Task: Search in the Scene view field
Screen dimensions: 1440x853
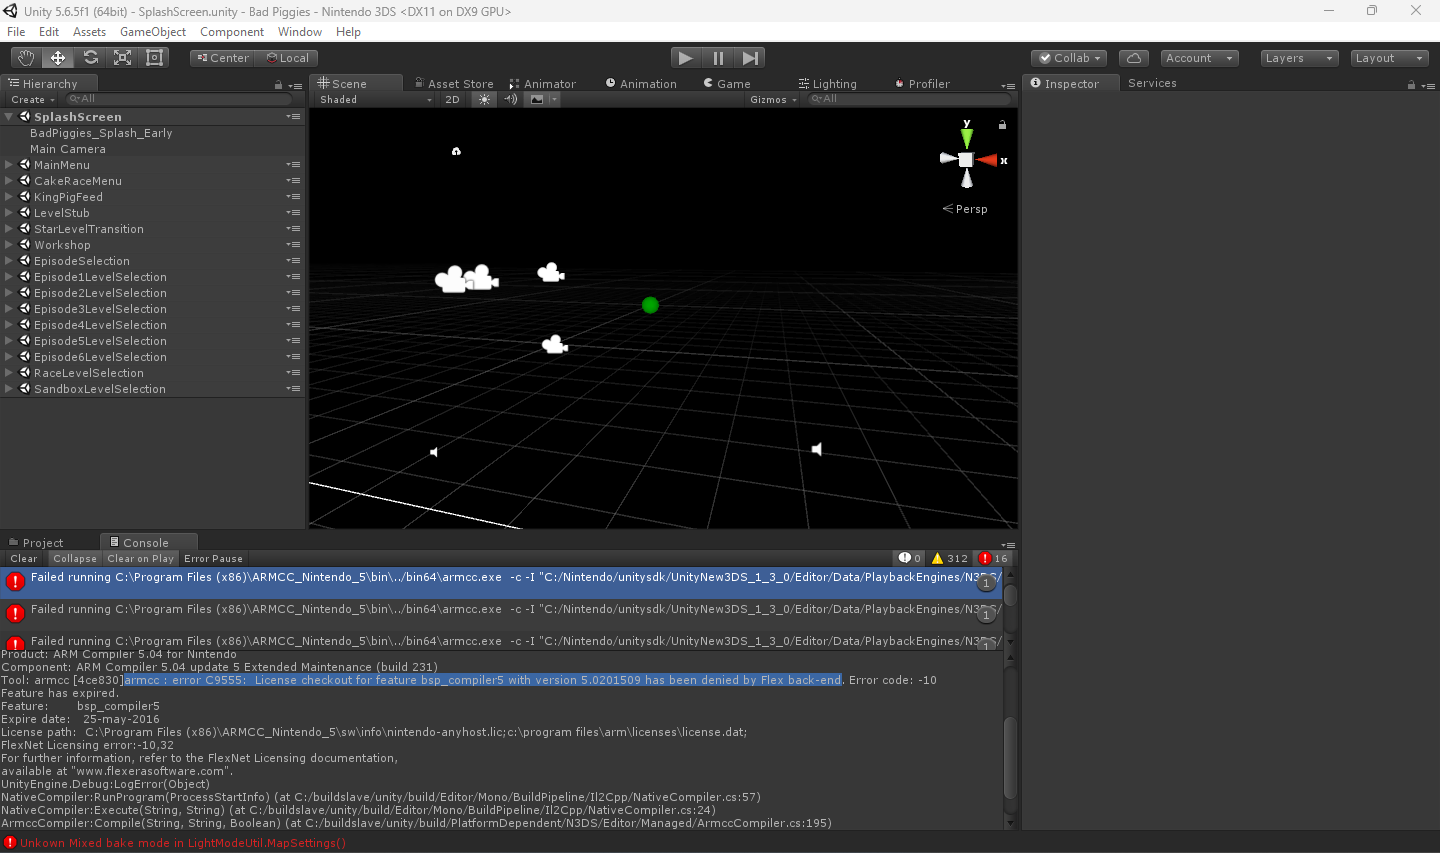Action: click(908, 99)
